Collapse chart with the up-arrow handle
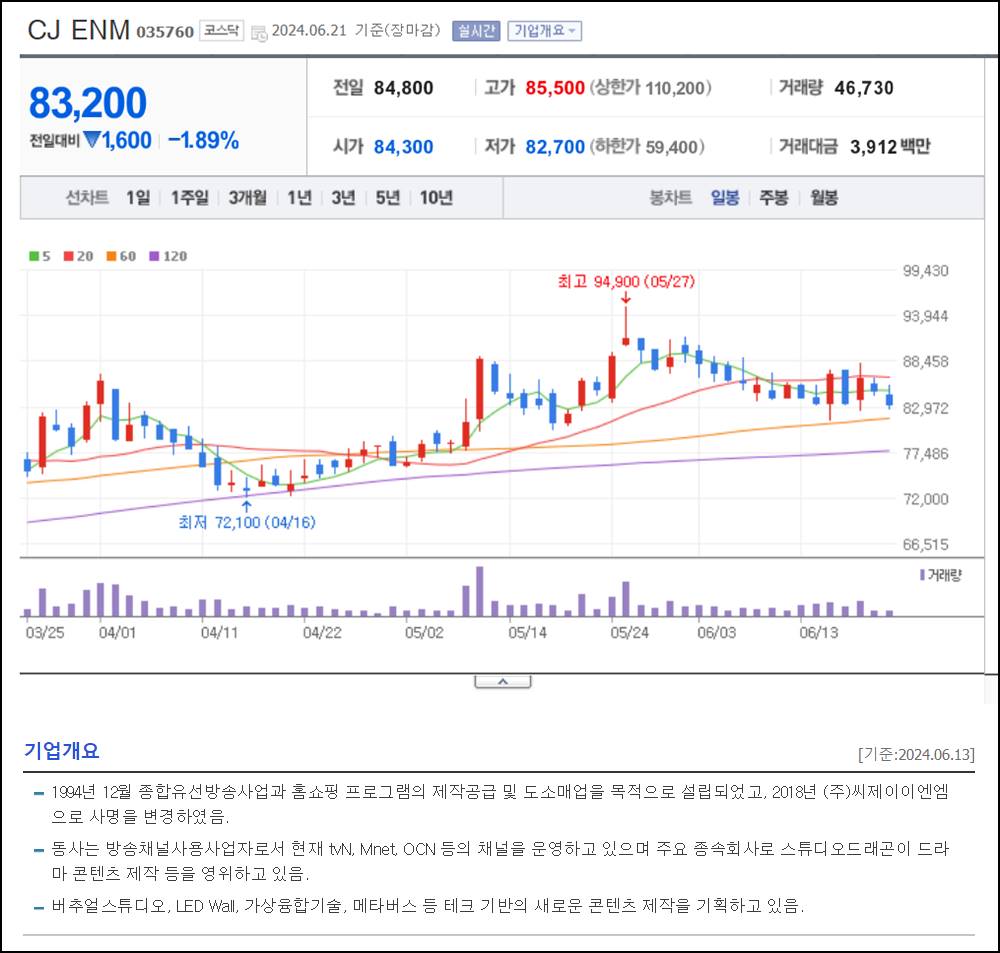1000x953 pixels. pyautogui.click(x=503, y=682)
